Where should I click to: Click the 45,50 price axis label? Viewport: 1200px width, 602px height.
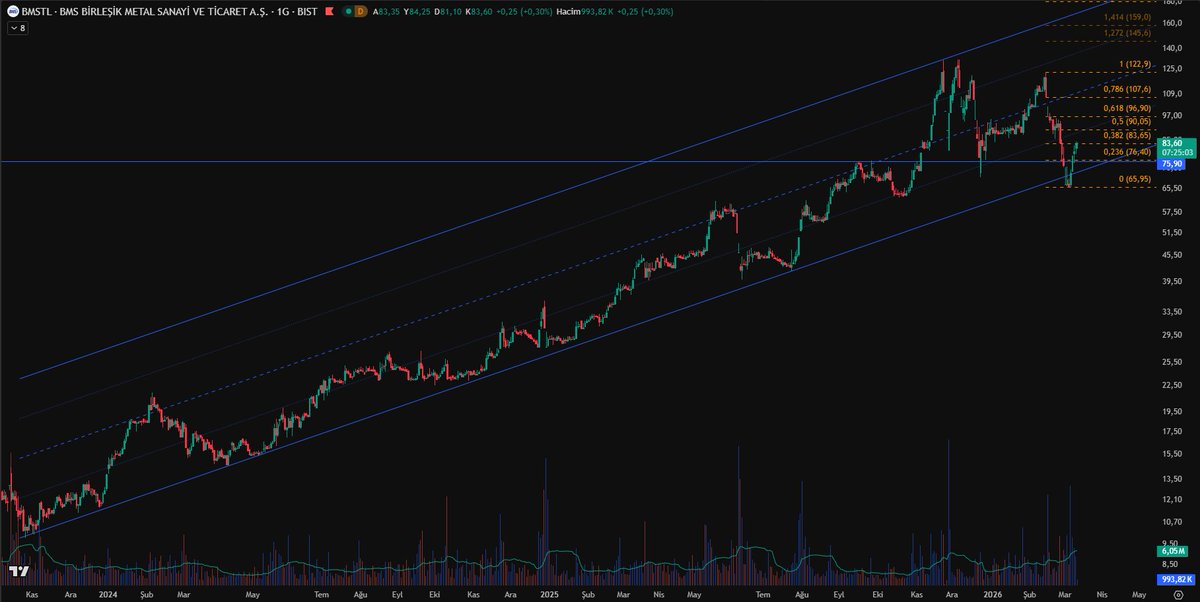1172,254
